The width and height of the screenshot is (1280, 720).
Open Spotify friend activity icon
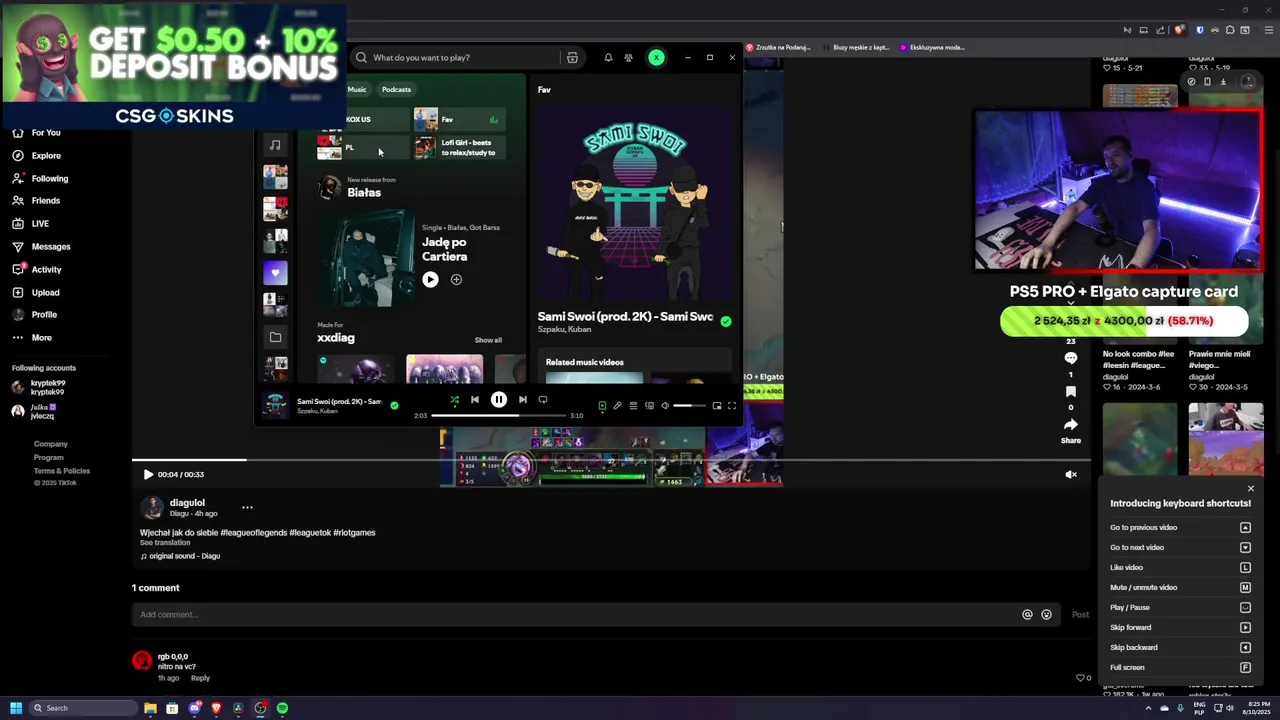(628, 58)
